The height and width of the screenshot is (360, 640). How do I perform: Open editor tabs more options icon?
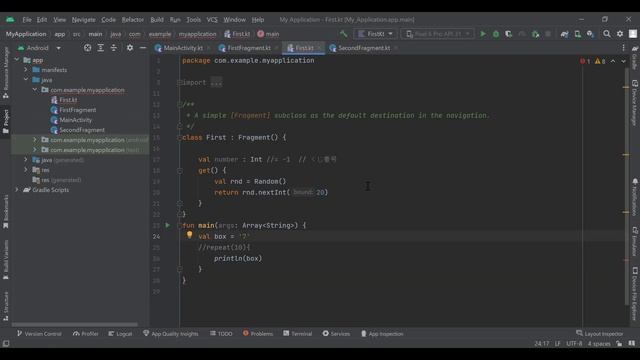(x=623, y=48)
